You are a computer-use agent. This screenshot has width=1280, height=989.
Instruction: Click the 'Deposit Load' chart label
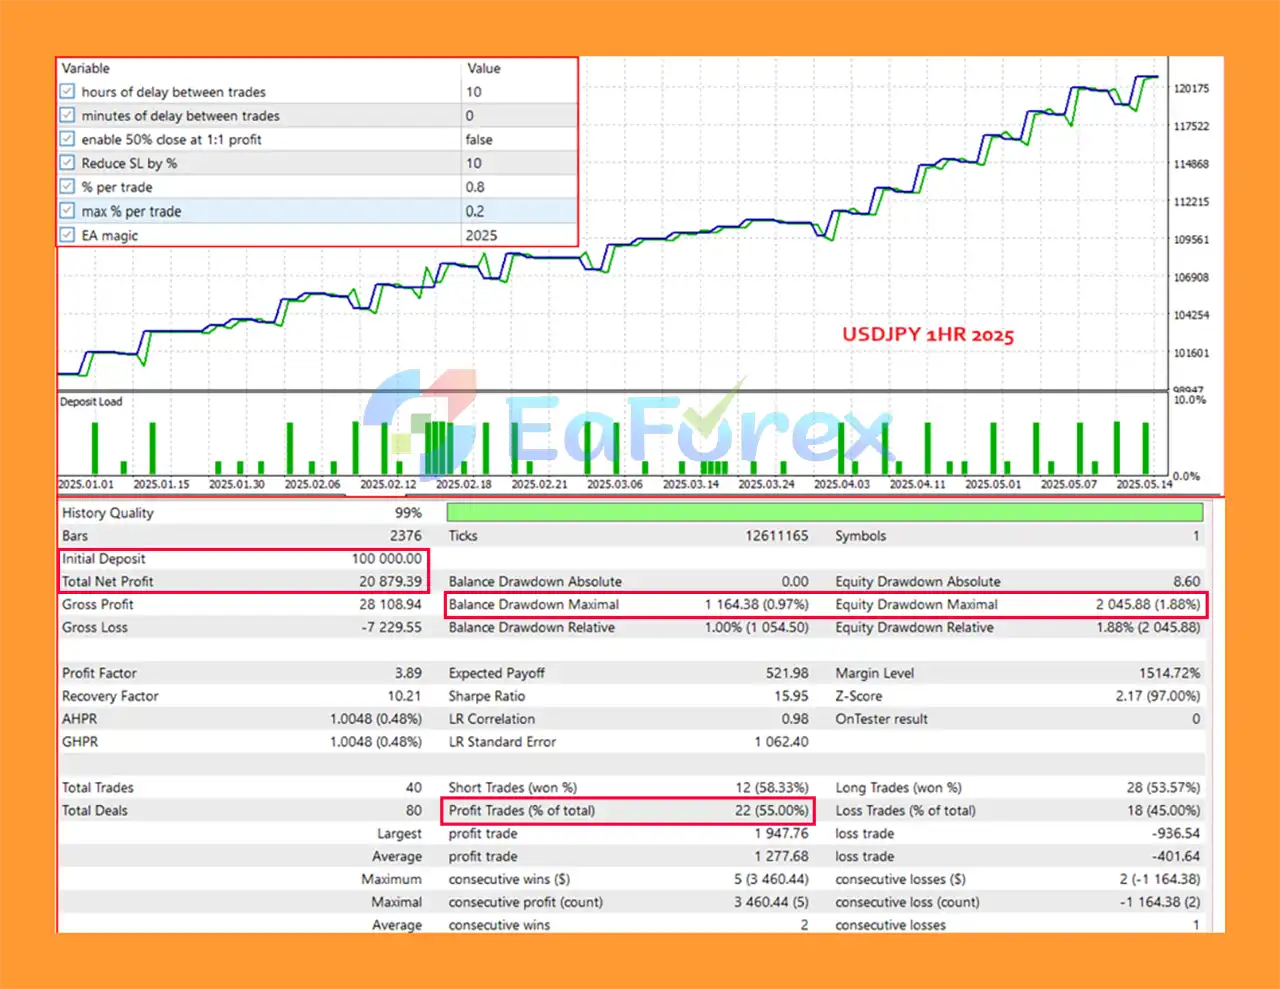click(x=91, y=402)
